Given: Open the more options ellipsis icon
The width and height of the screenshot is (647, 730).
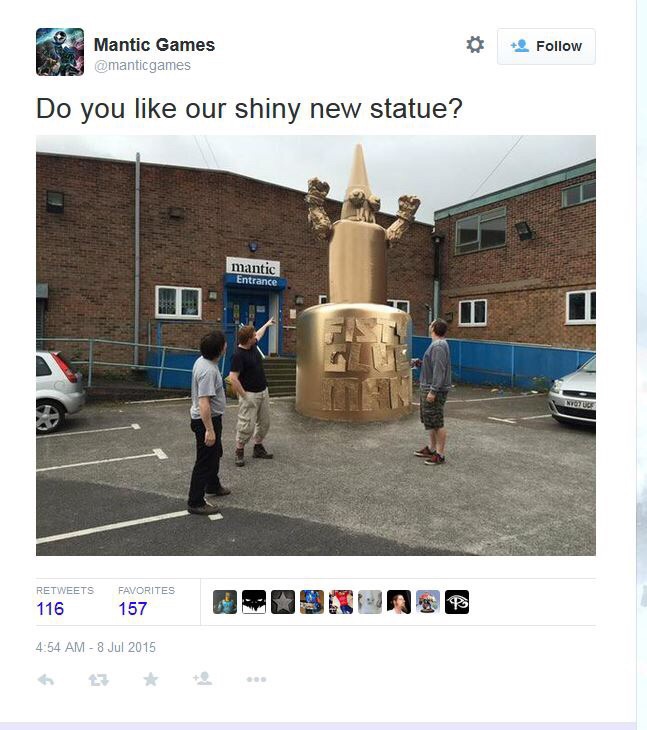Looking at the screenshot, I should [256, 680].
